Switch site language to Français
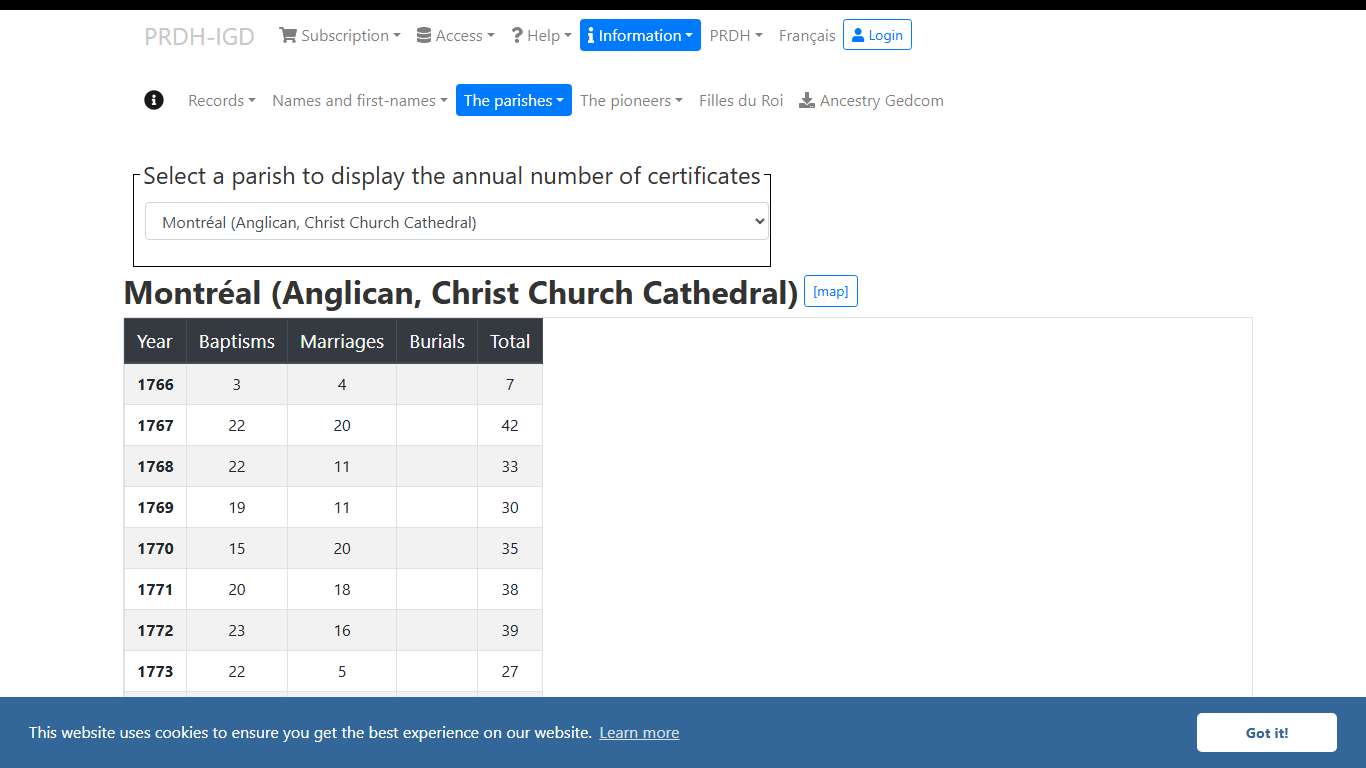The image size is (1366, 768). 806,35
